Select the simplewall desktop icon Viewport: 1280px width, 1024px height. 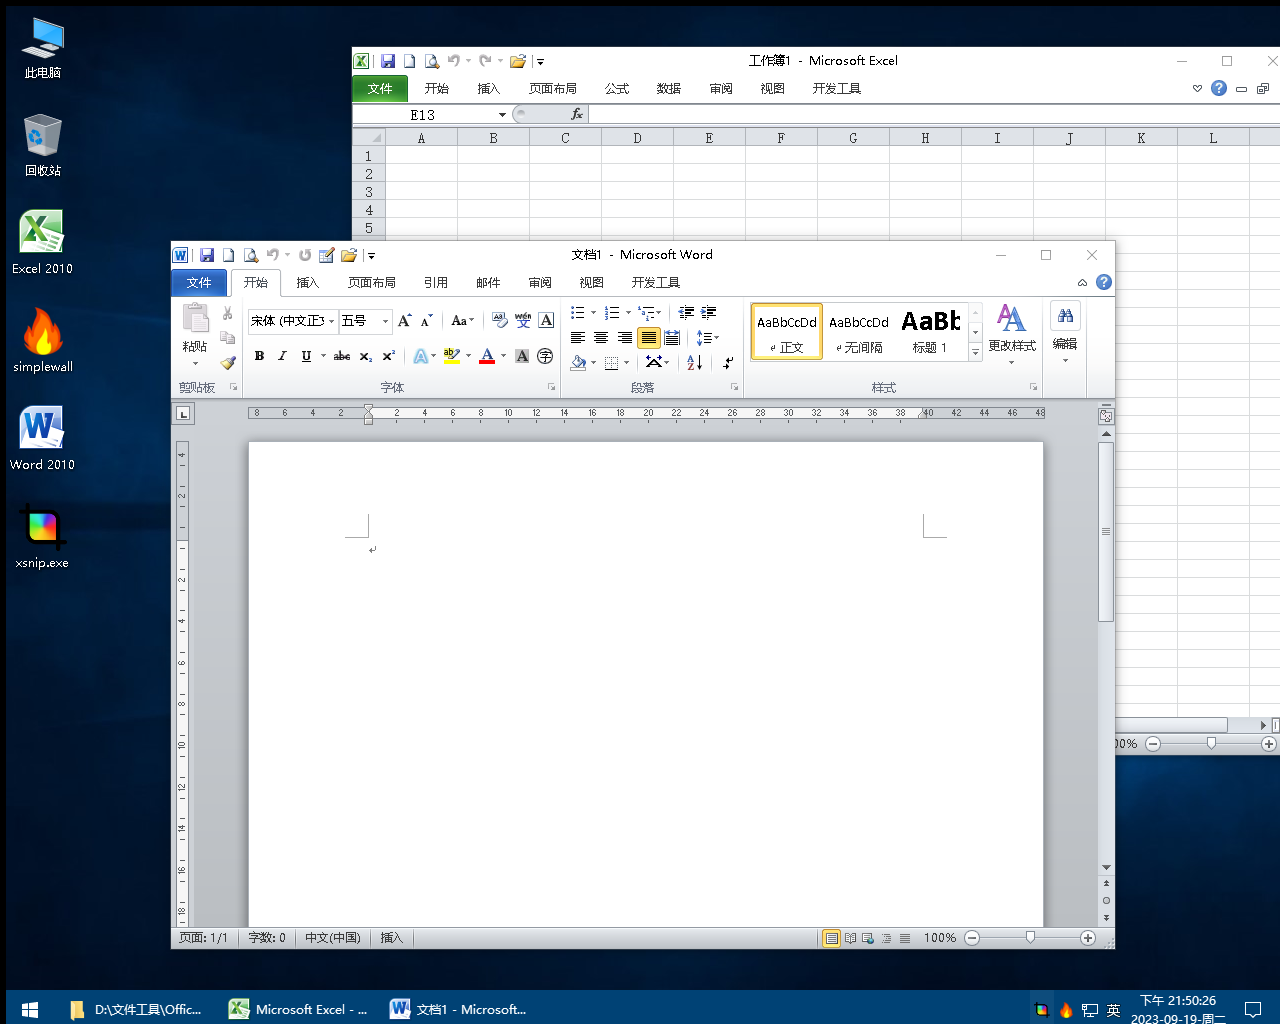(42, 341)
